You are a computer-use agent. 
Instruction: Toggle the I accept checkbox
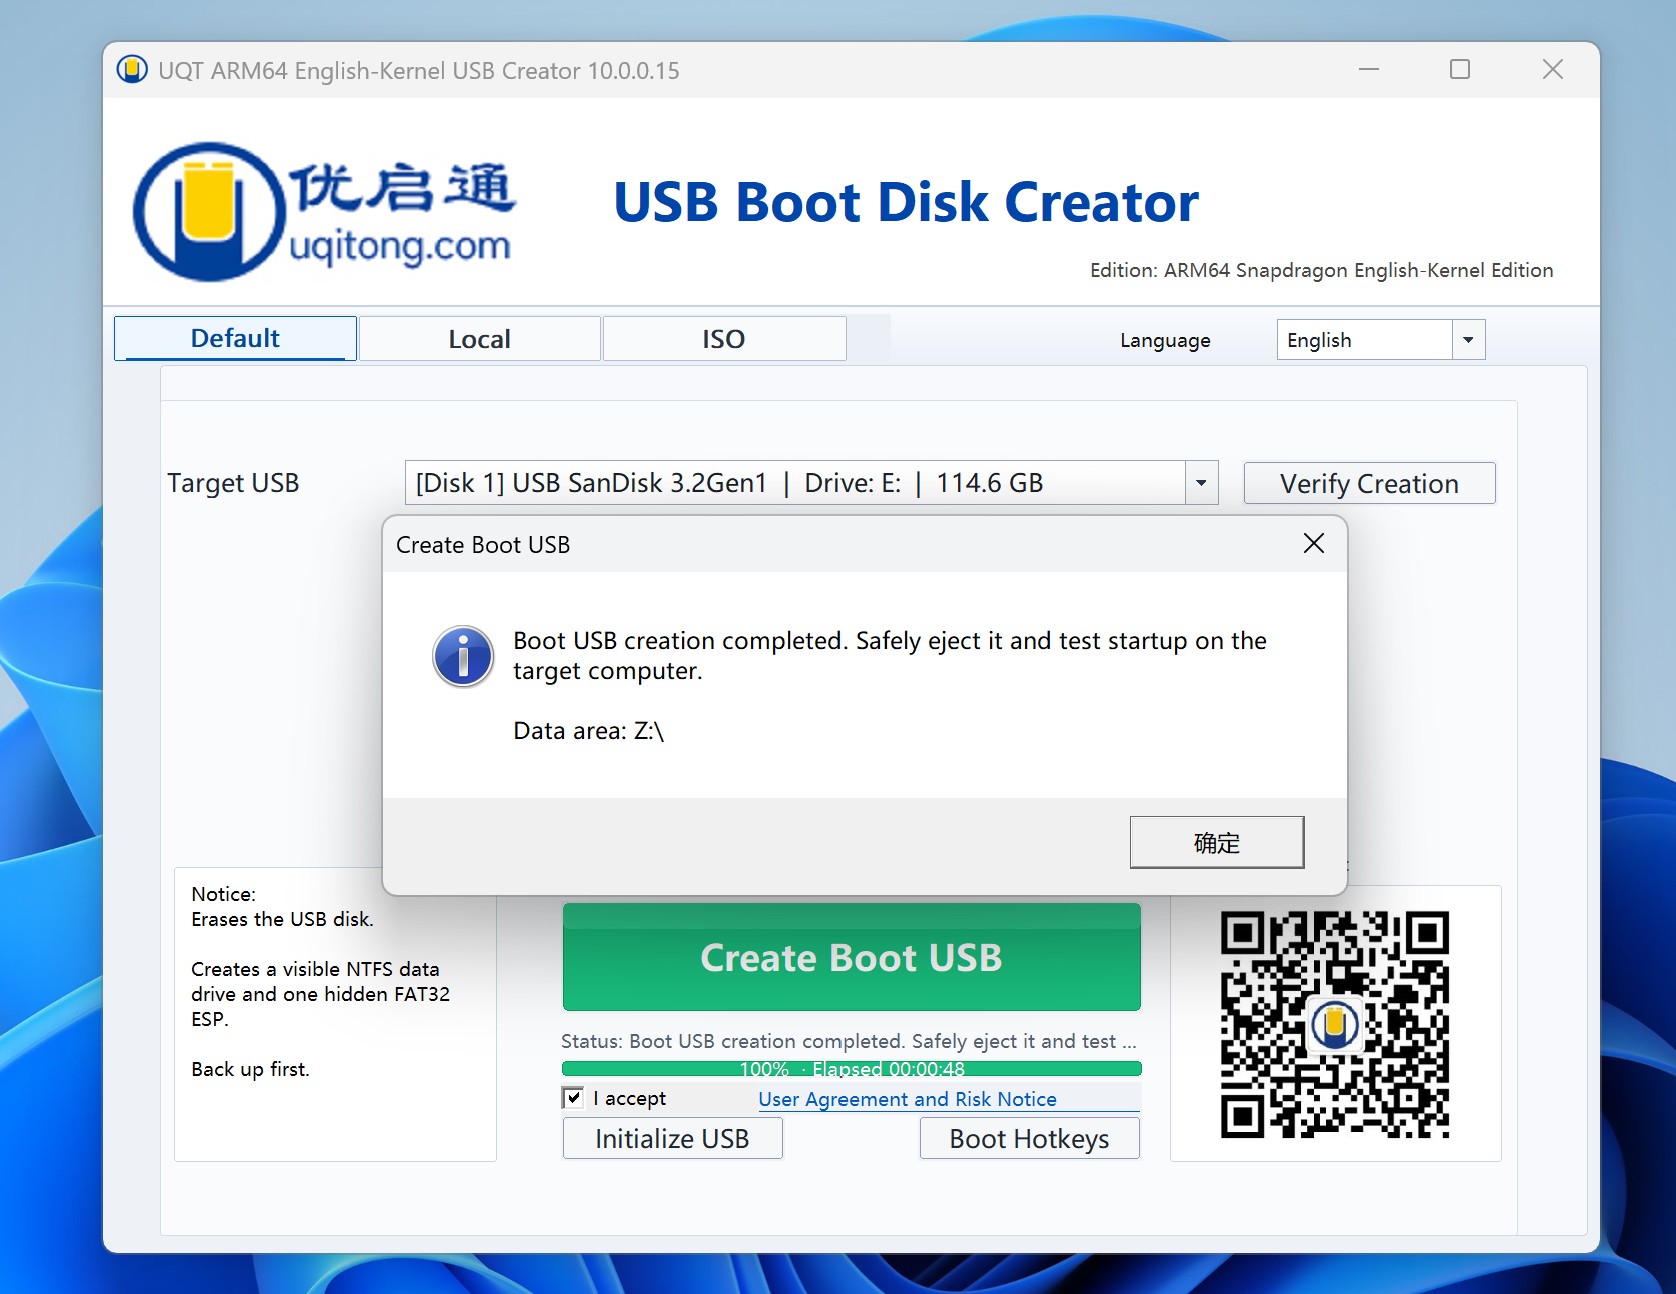(573, 1098)
